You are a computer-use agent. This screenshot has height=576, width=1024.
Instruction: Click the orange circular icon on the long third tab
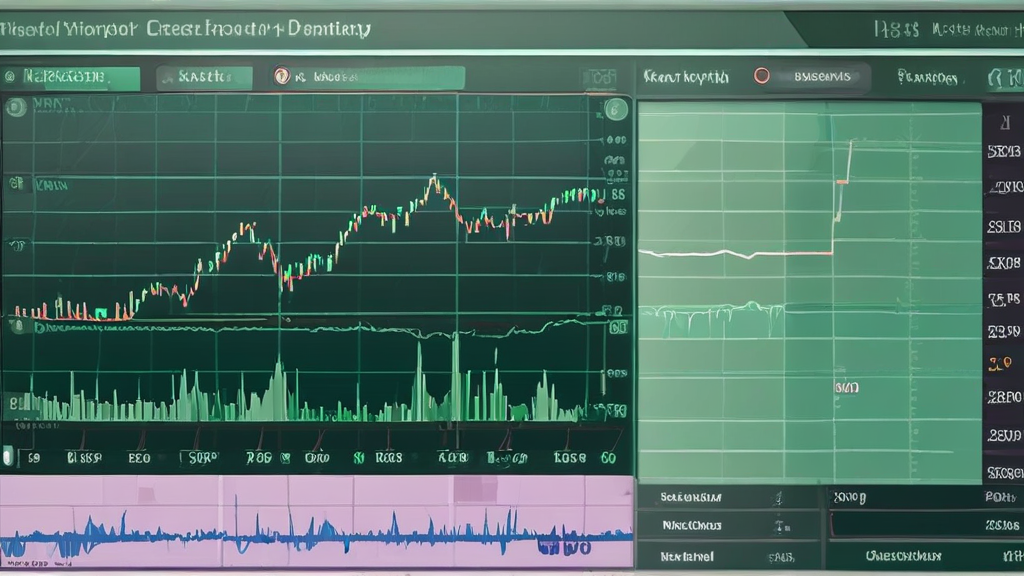(x=281, y=76)
